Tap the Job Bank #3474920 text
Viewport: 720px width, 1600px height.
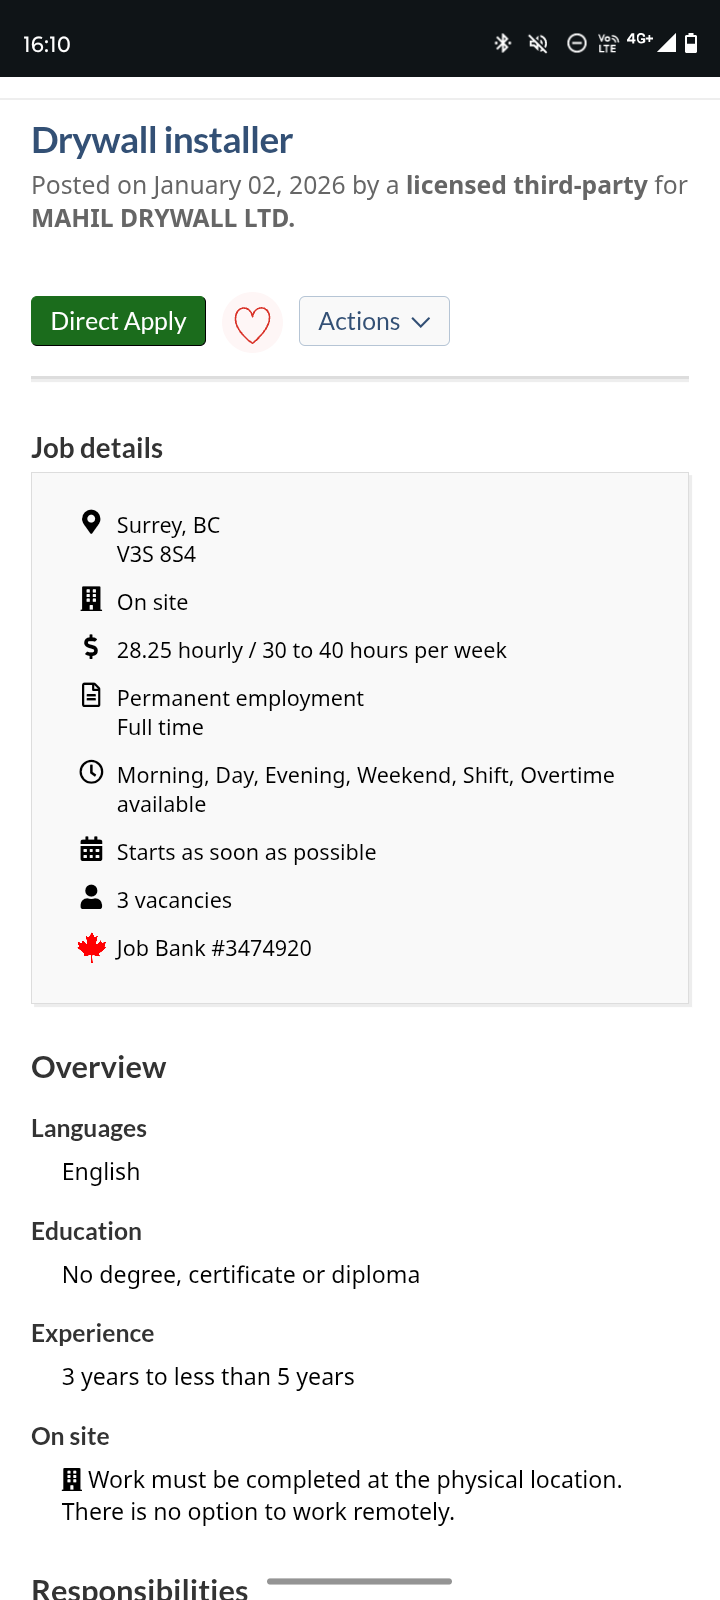[214, 948]
